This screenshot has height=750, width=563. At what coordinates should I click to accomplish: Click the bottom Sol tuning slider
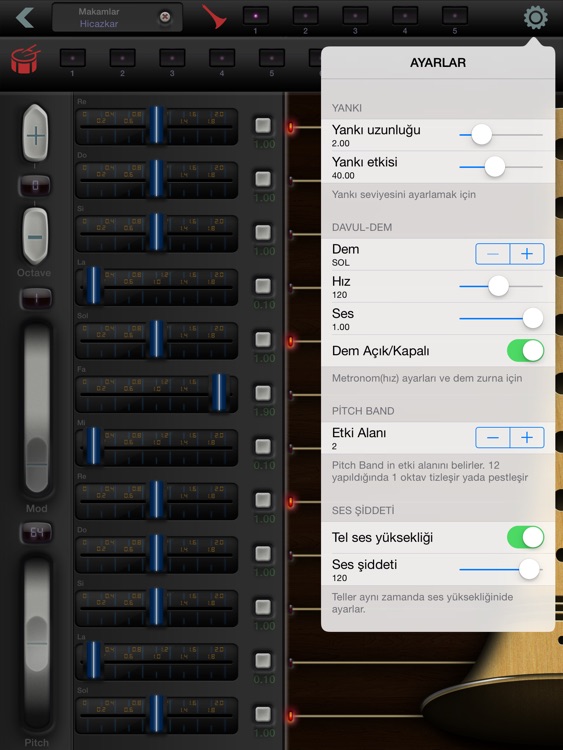pyautogui.click(x=156, y=715)
